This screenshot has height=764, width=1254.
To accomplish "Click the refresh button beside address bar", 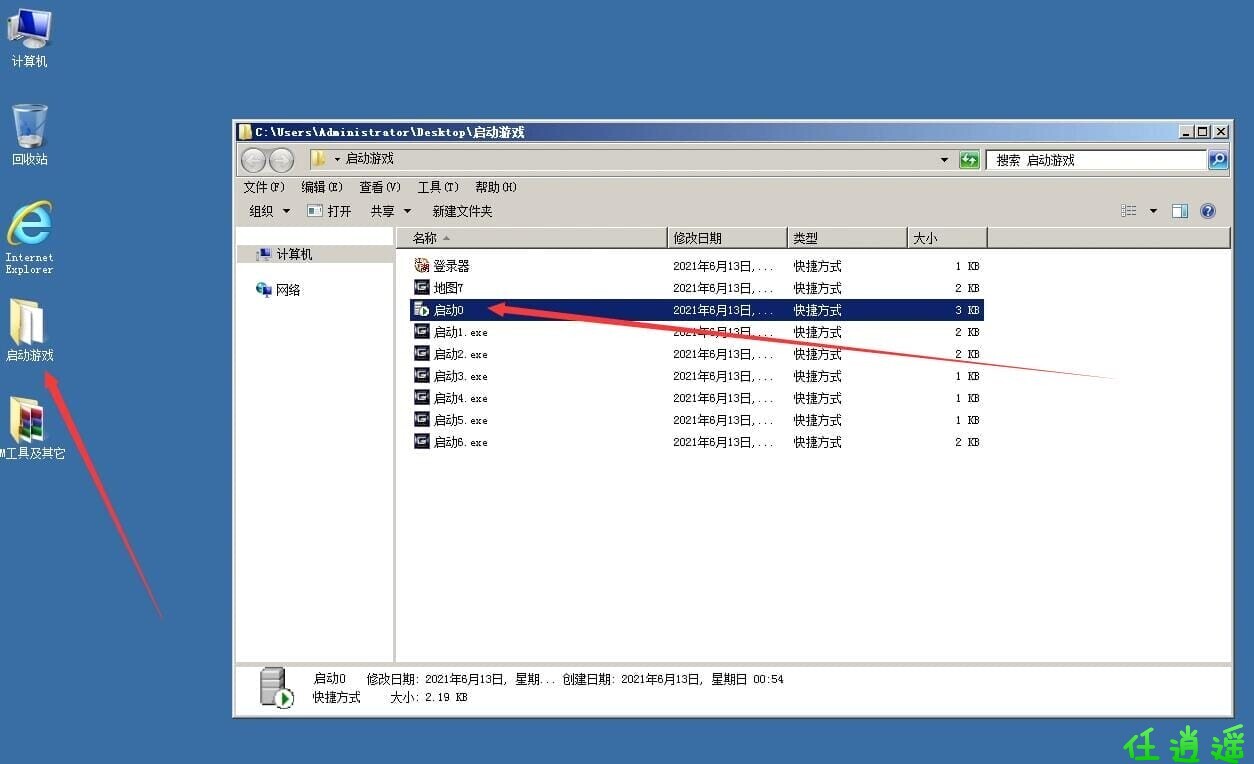I will (x=969, y=160).
